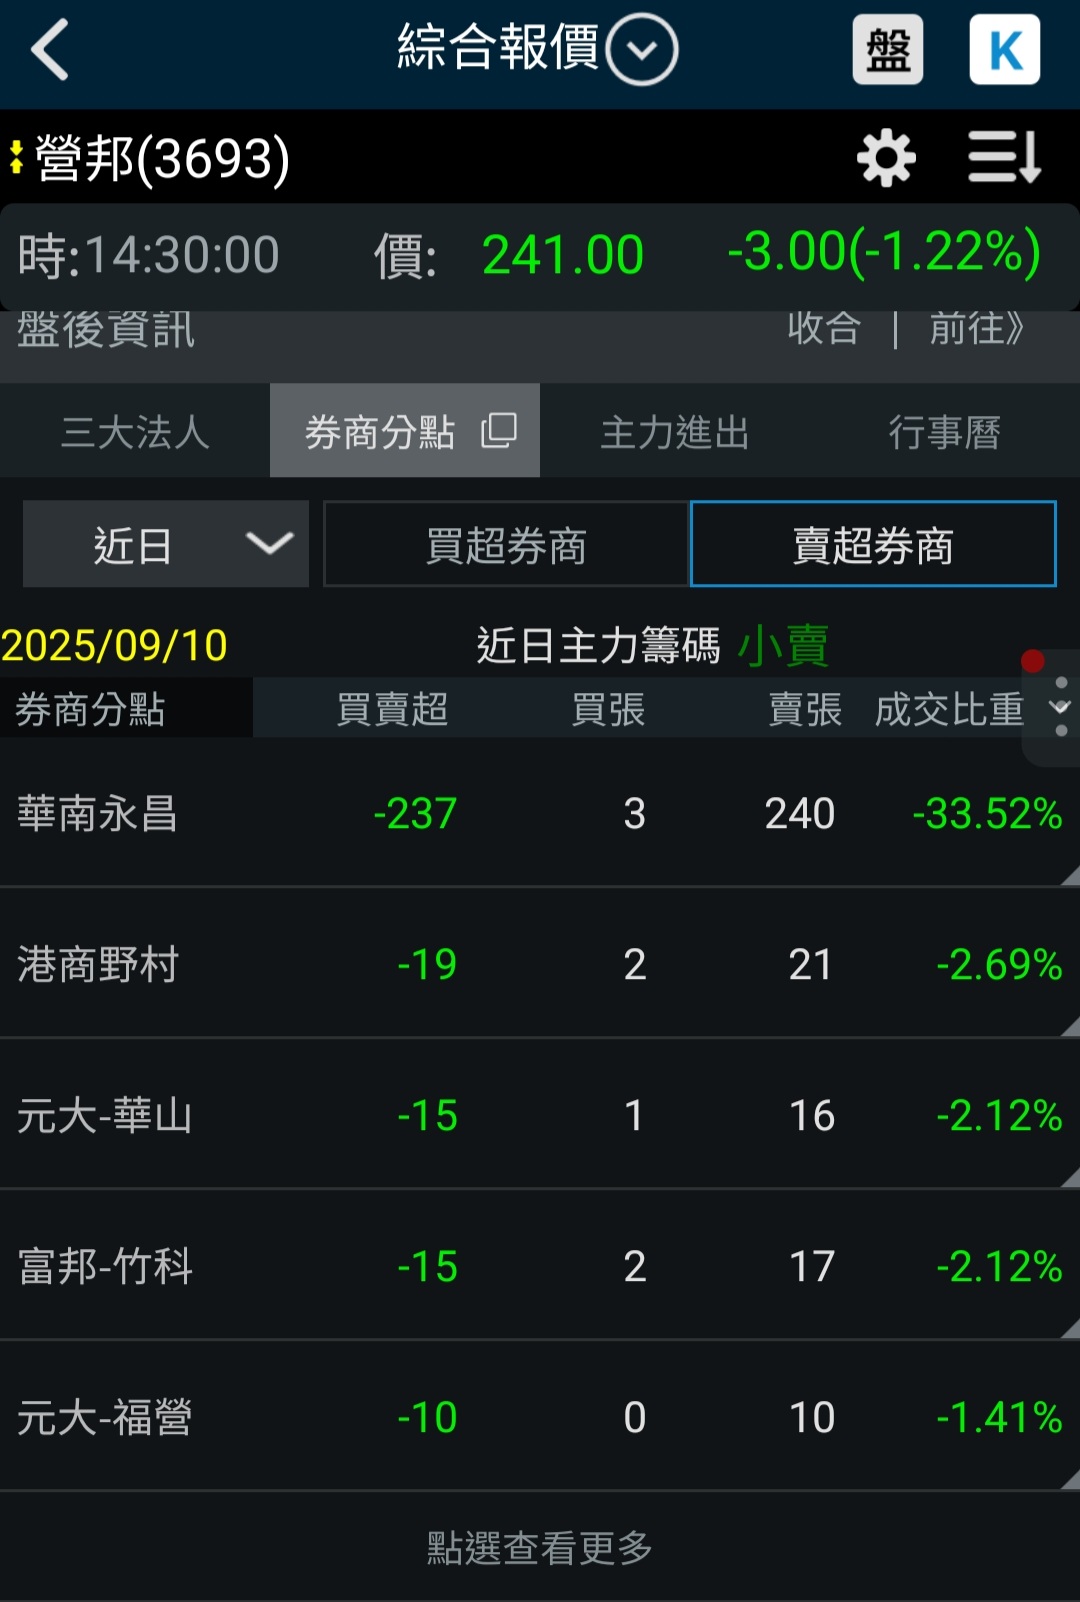Tap the 前往》 link
This screenshot has height=1602, width=1080.
click(x=977, y=328)
